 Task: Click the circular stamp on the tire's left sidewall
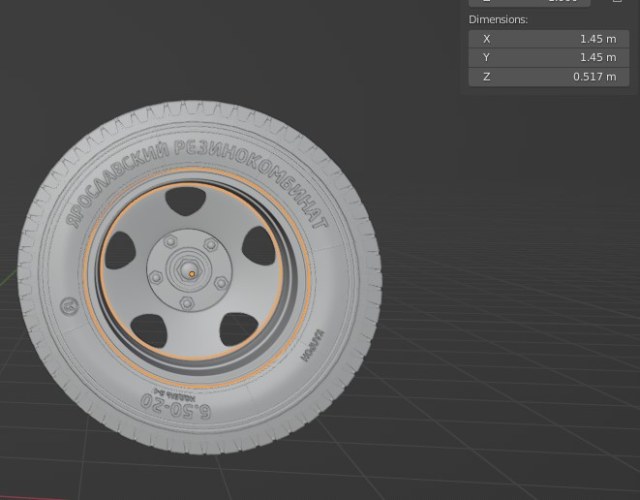click(x=68, y=304)
